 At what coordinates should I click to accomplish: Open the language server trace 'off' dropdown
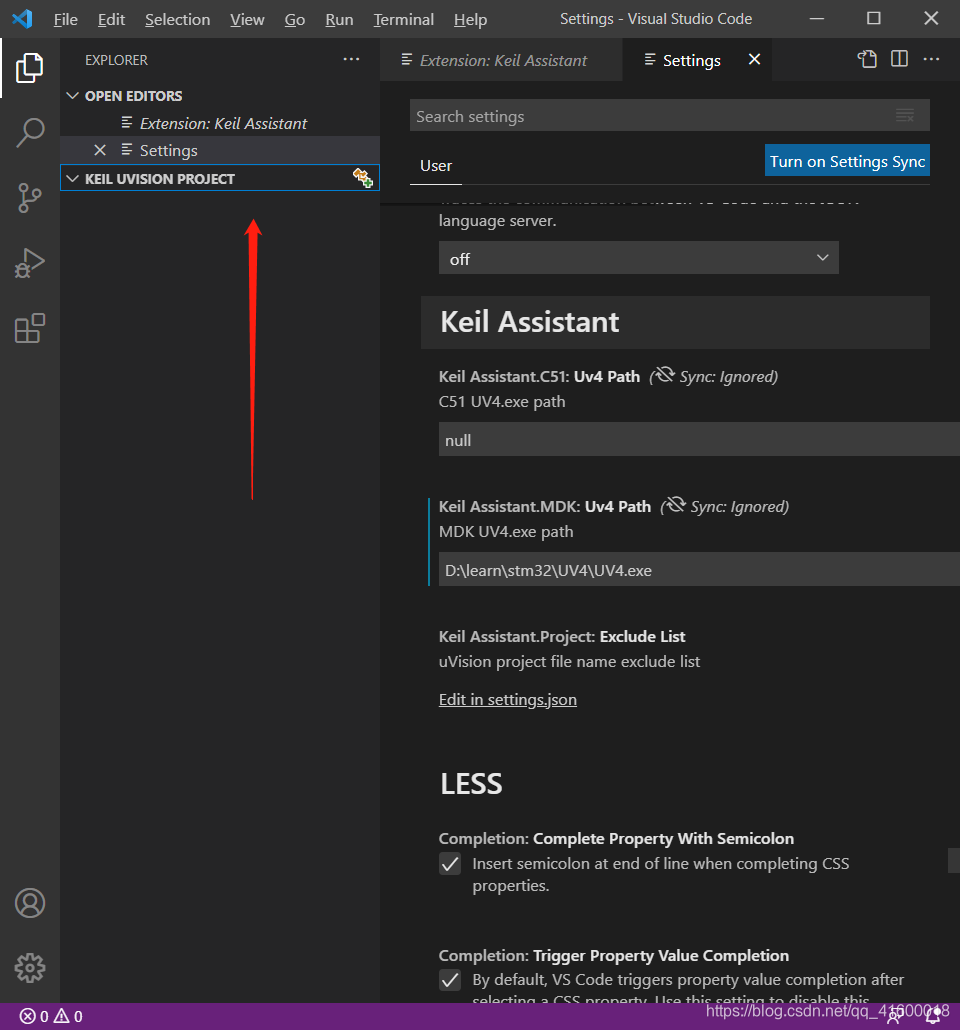click(x=639, y=258)
